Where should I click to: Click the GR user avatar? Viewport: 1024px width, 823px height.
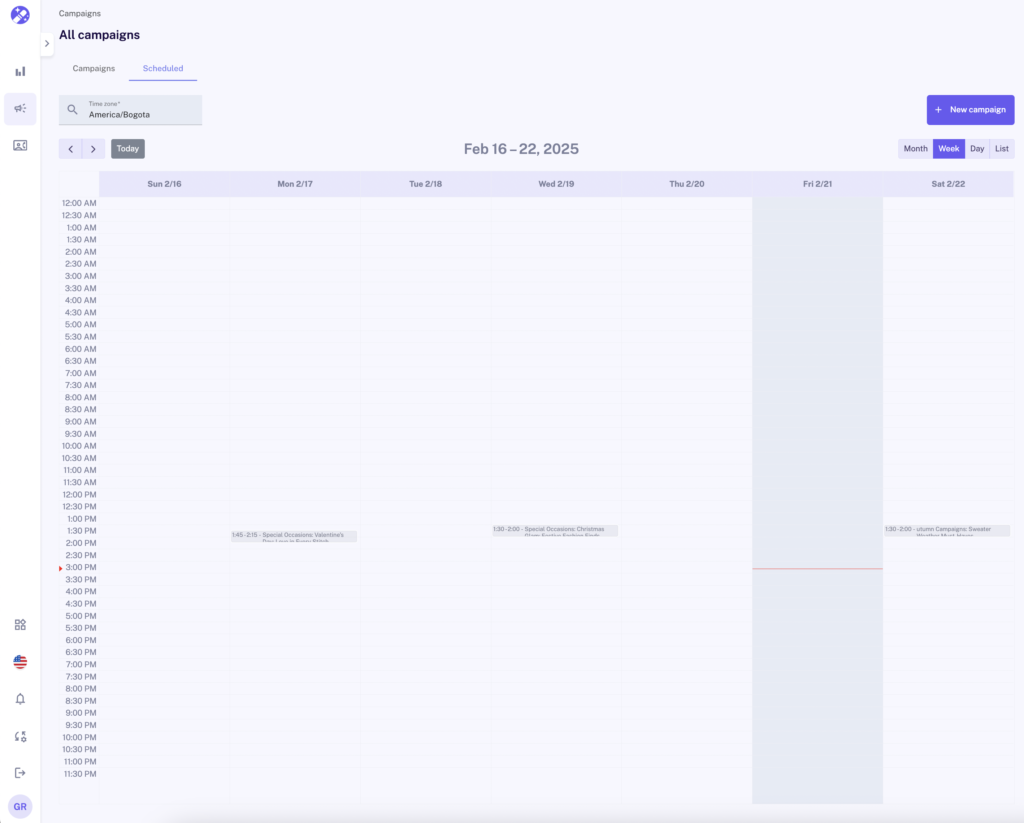coord(20,807)
